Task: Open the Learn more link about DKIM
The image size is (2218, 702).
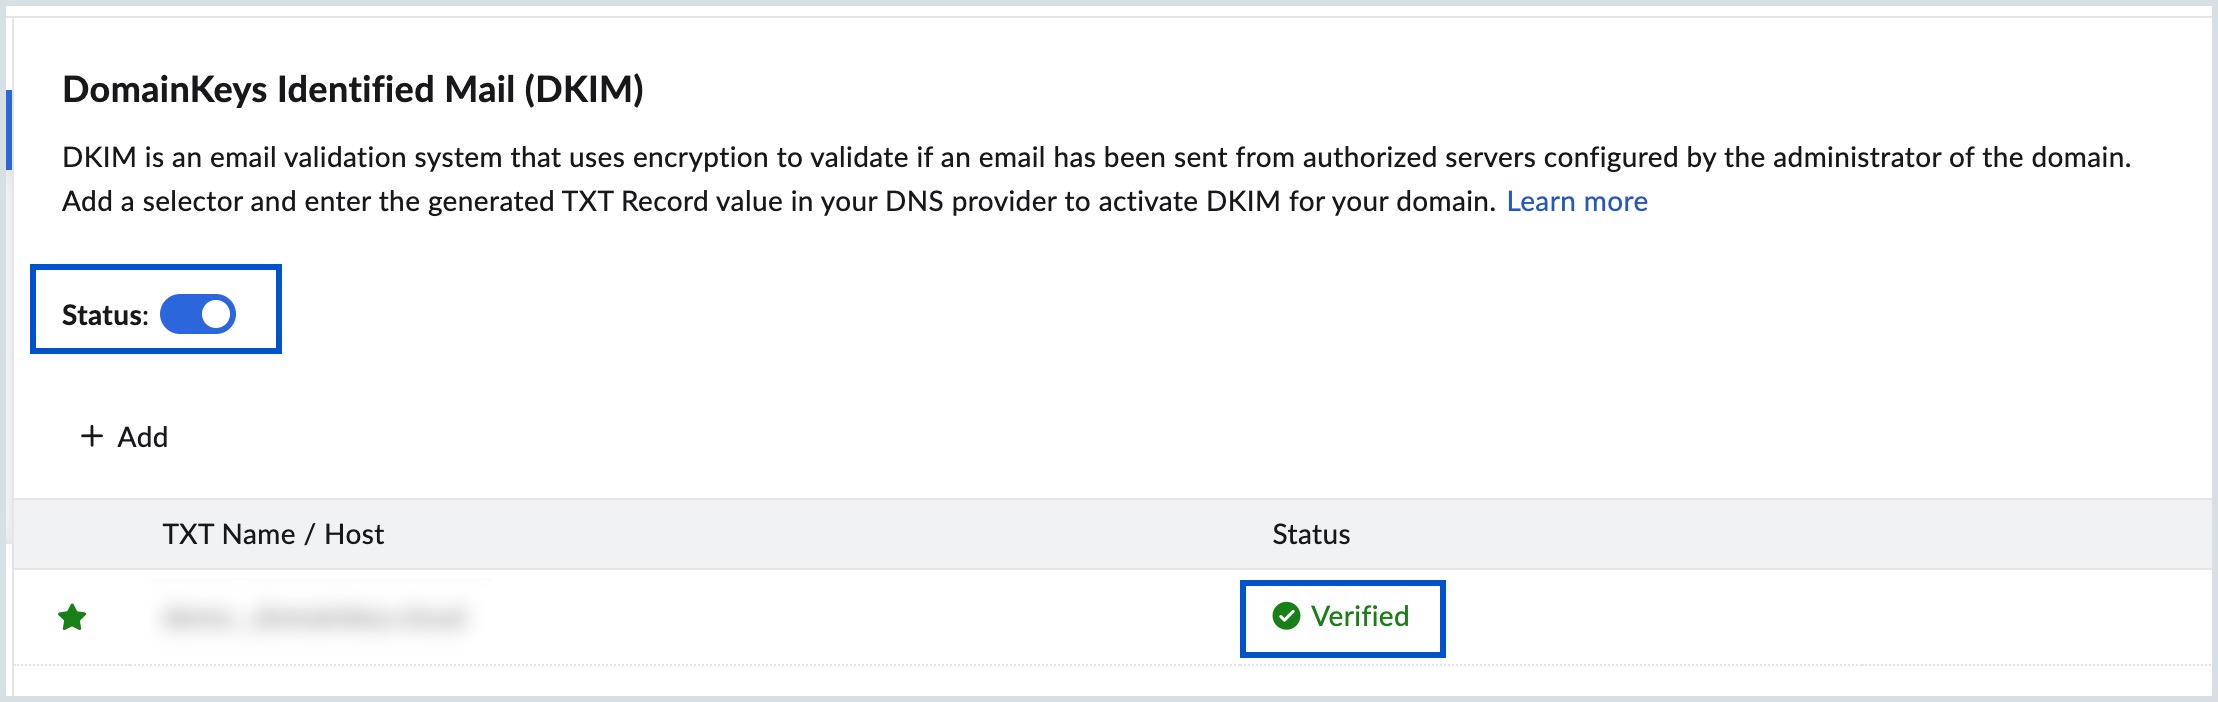Action: point(1576,201)
